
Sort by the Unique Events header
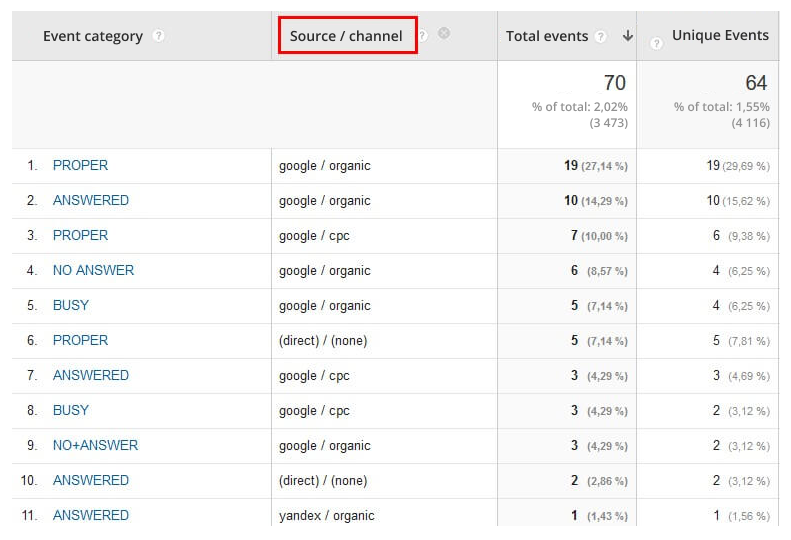tap(720, 35)
